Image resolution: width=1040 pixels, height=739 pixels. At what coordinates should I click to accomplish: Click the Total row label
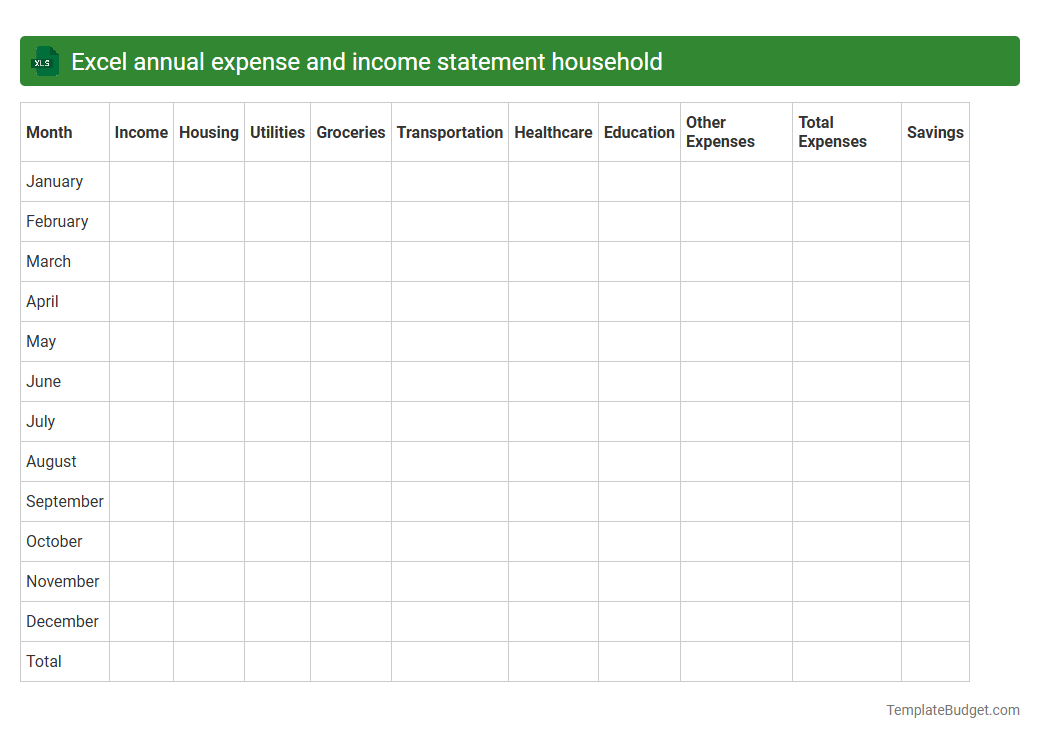[44, 661]
